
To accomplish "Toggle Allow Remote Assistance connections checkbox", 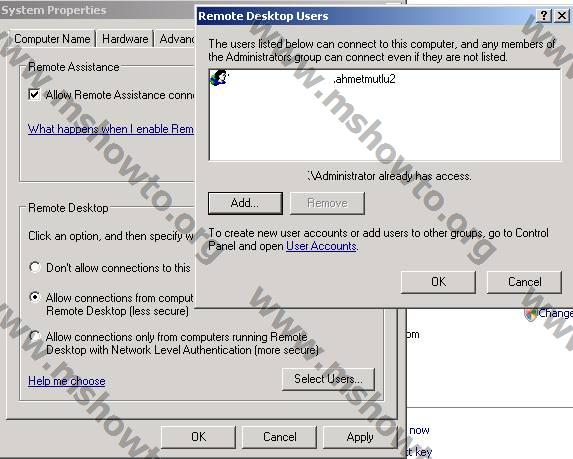I will (34, 95).
